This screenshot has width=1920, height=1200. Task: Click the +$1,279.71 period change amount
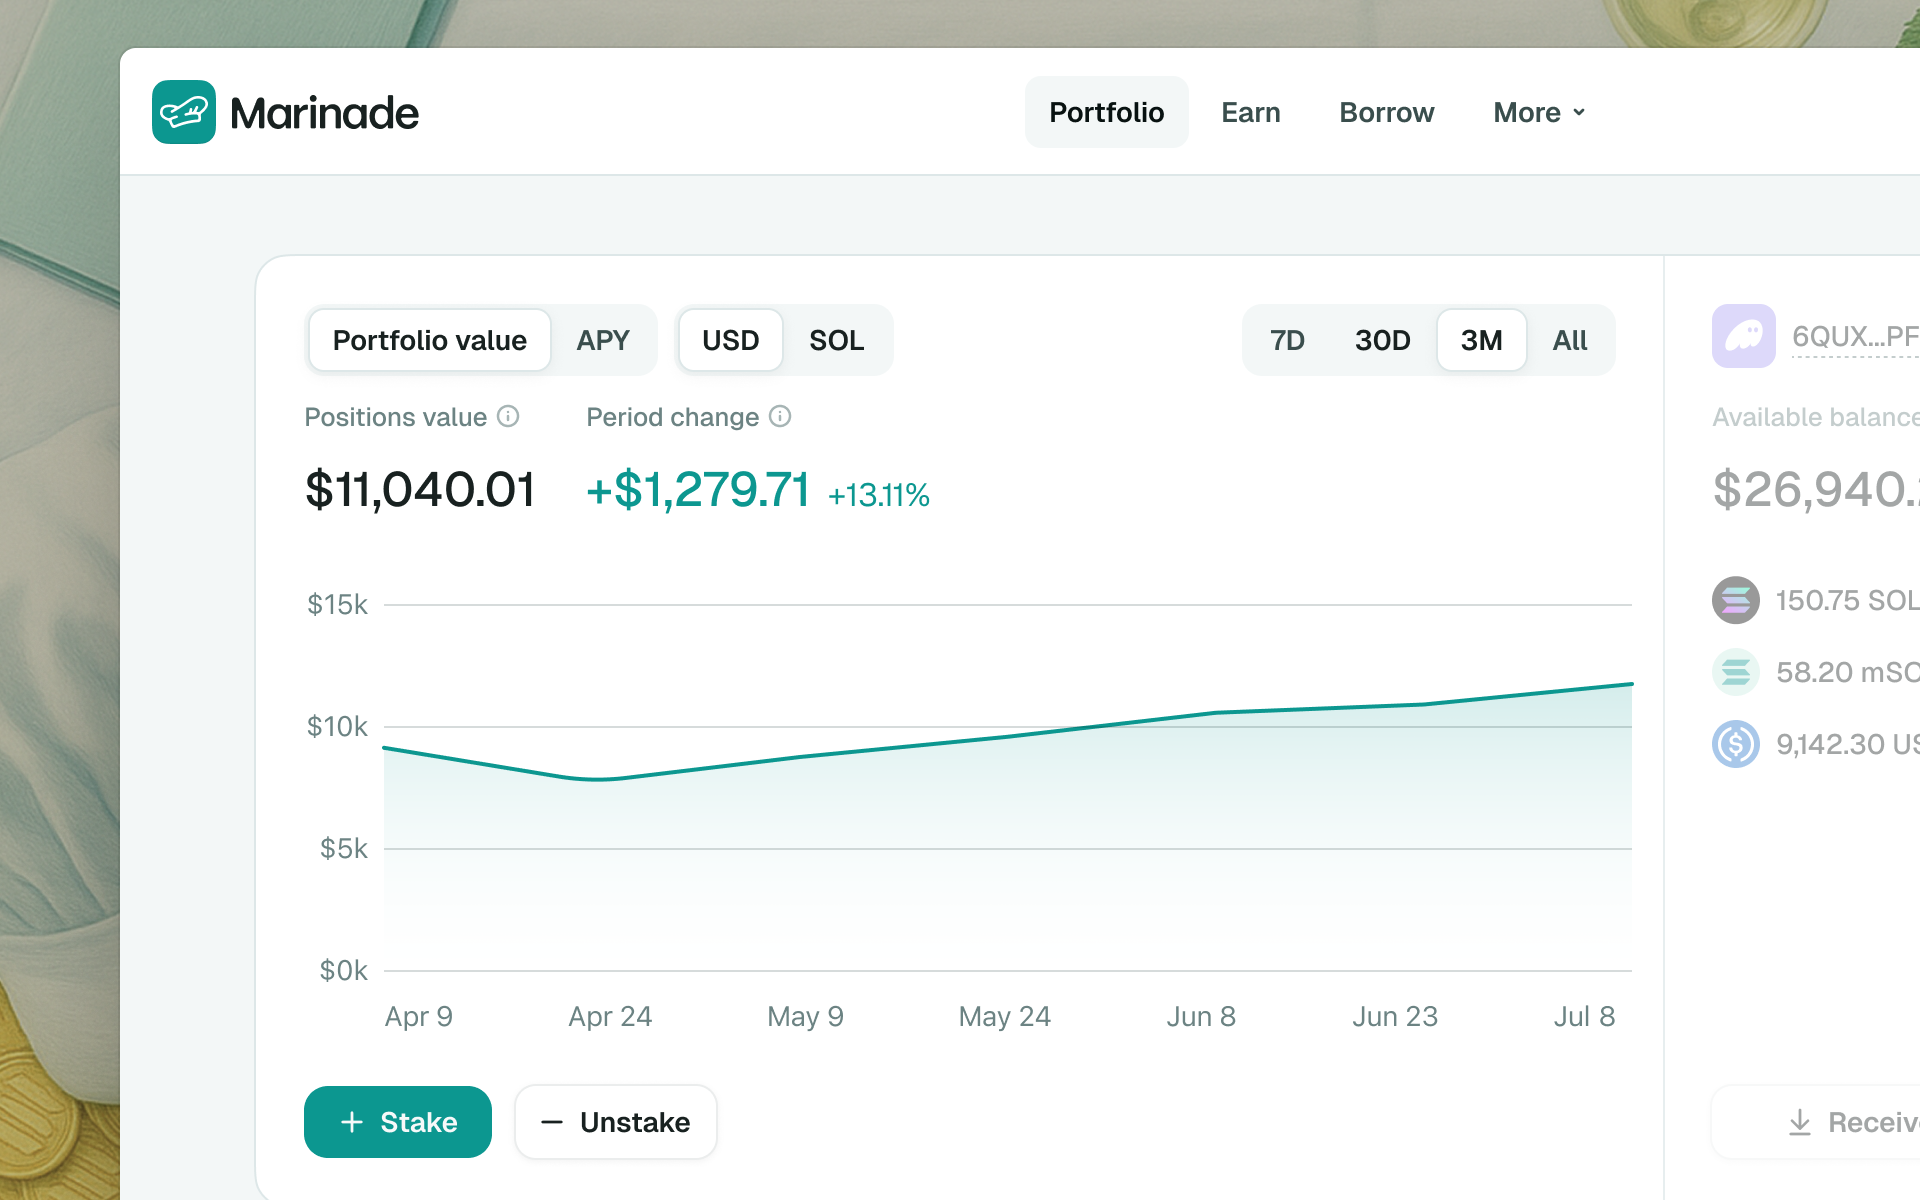point(698,489)
